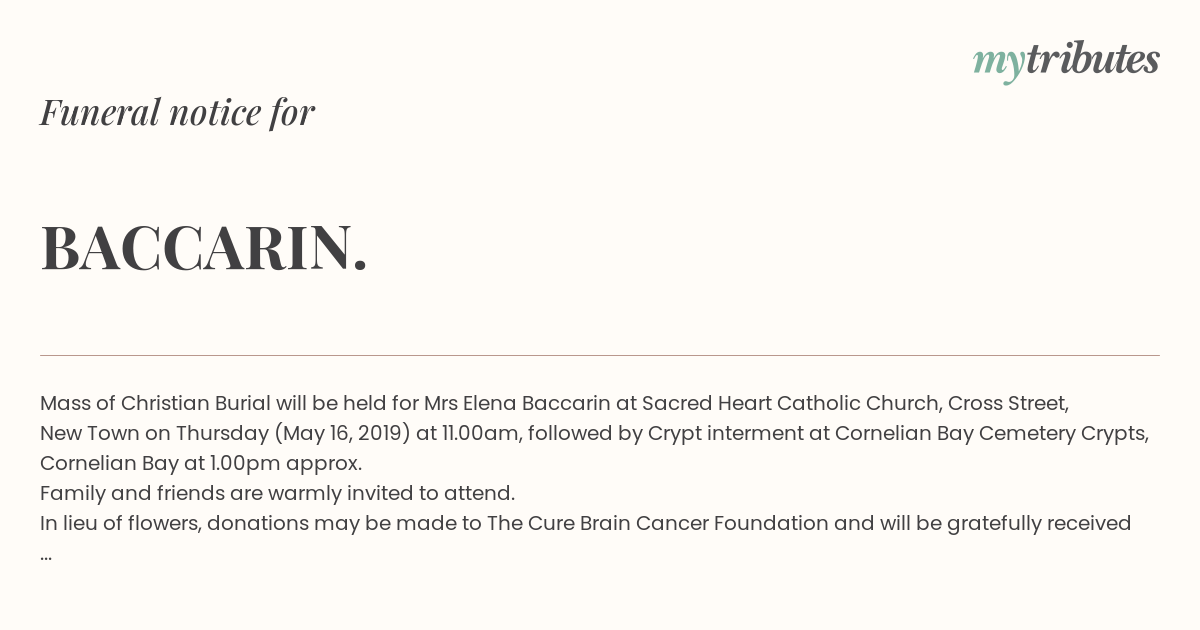The height and width of the screenshot is (630, 1200).
Task: Click the horizontal divider line
Action: click(x=600, y=355)
